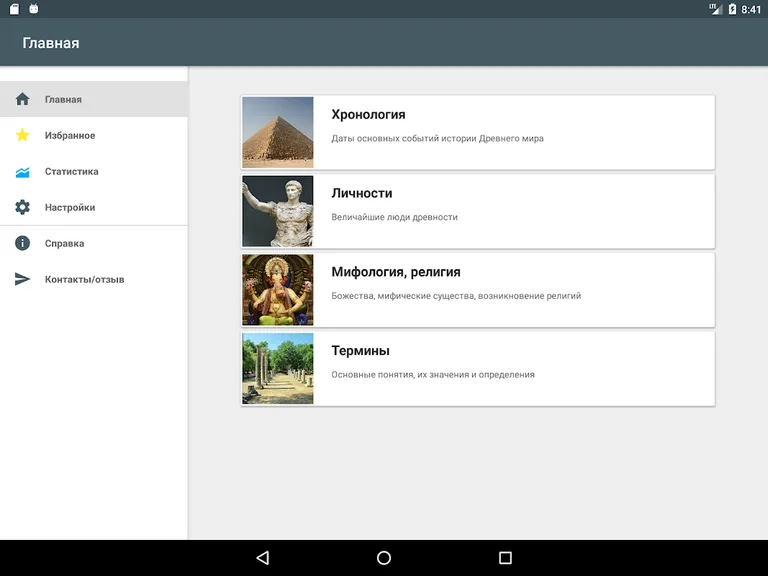768x576 pixels.
Task: Click the gear Настройки icon
Action: 23,207
